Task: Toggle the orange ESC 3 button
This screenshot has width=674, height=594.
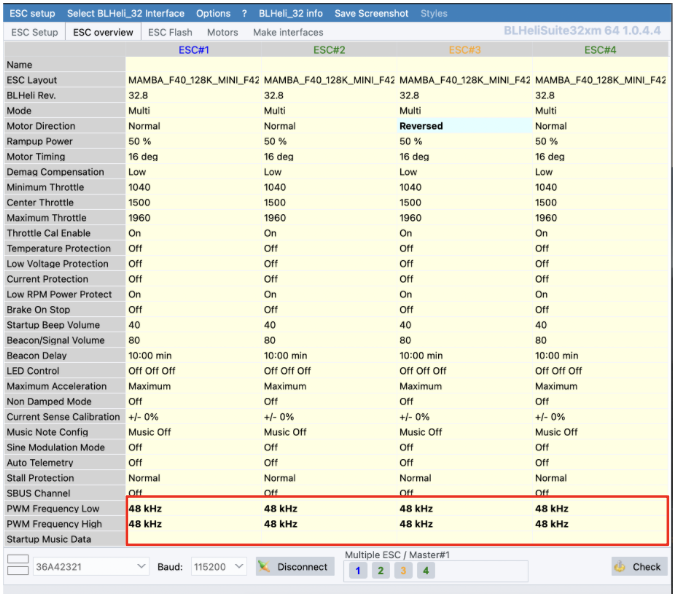Action: (x=403, y=570)
